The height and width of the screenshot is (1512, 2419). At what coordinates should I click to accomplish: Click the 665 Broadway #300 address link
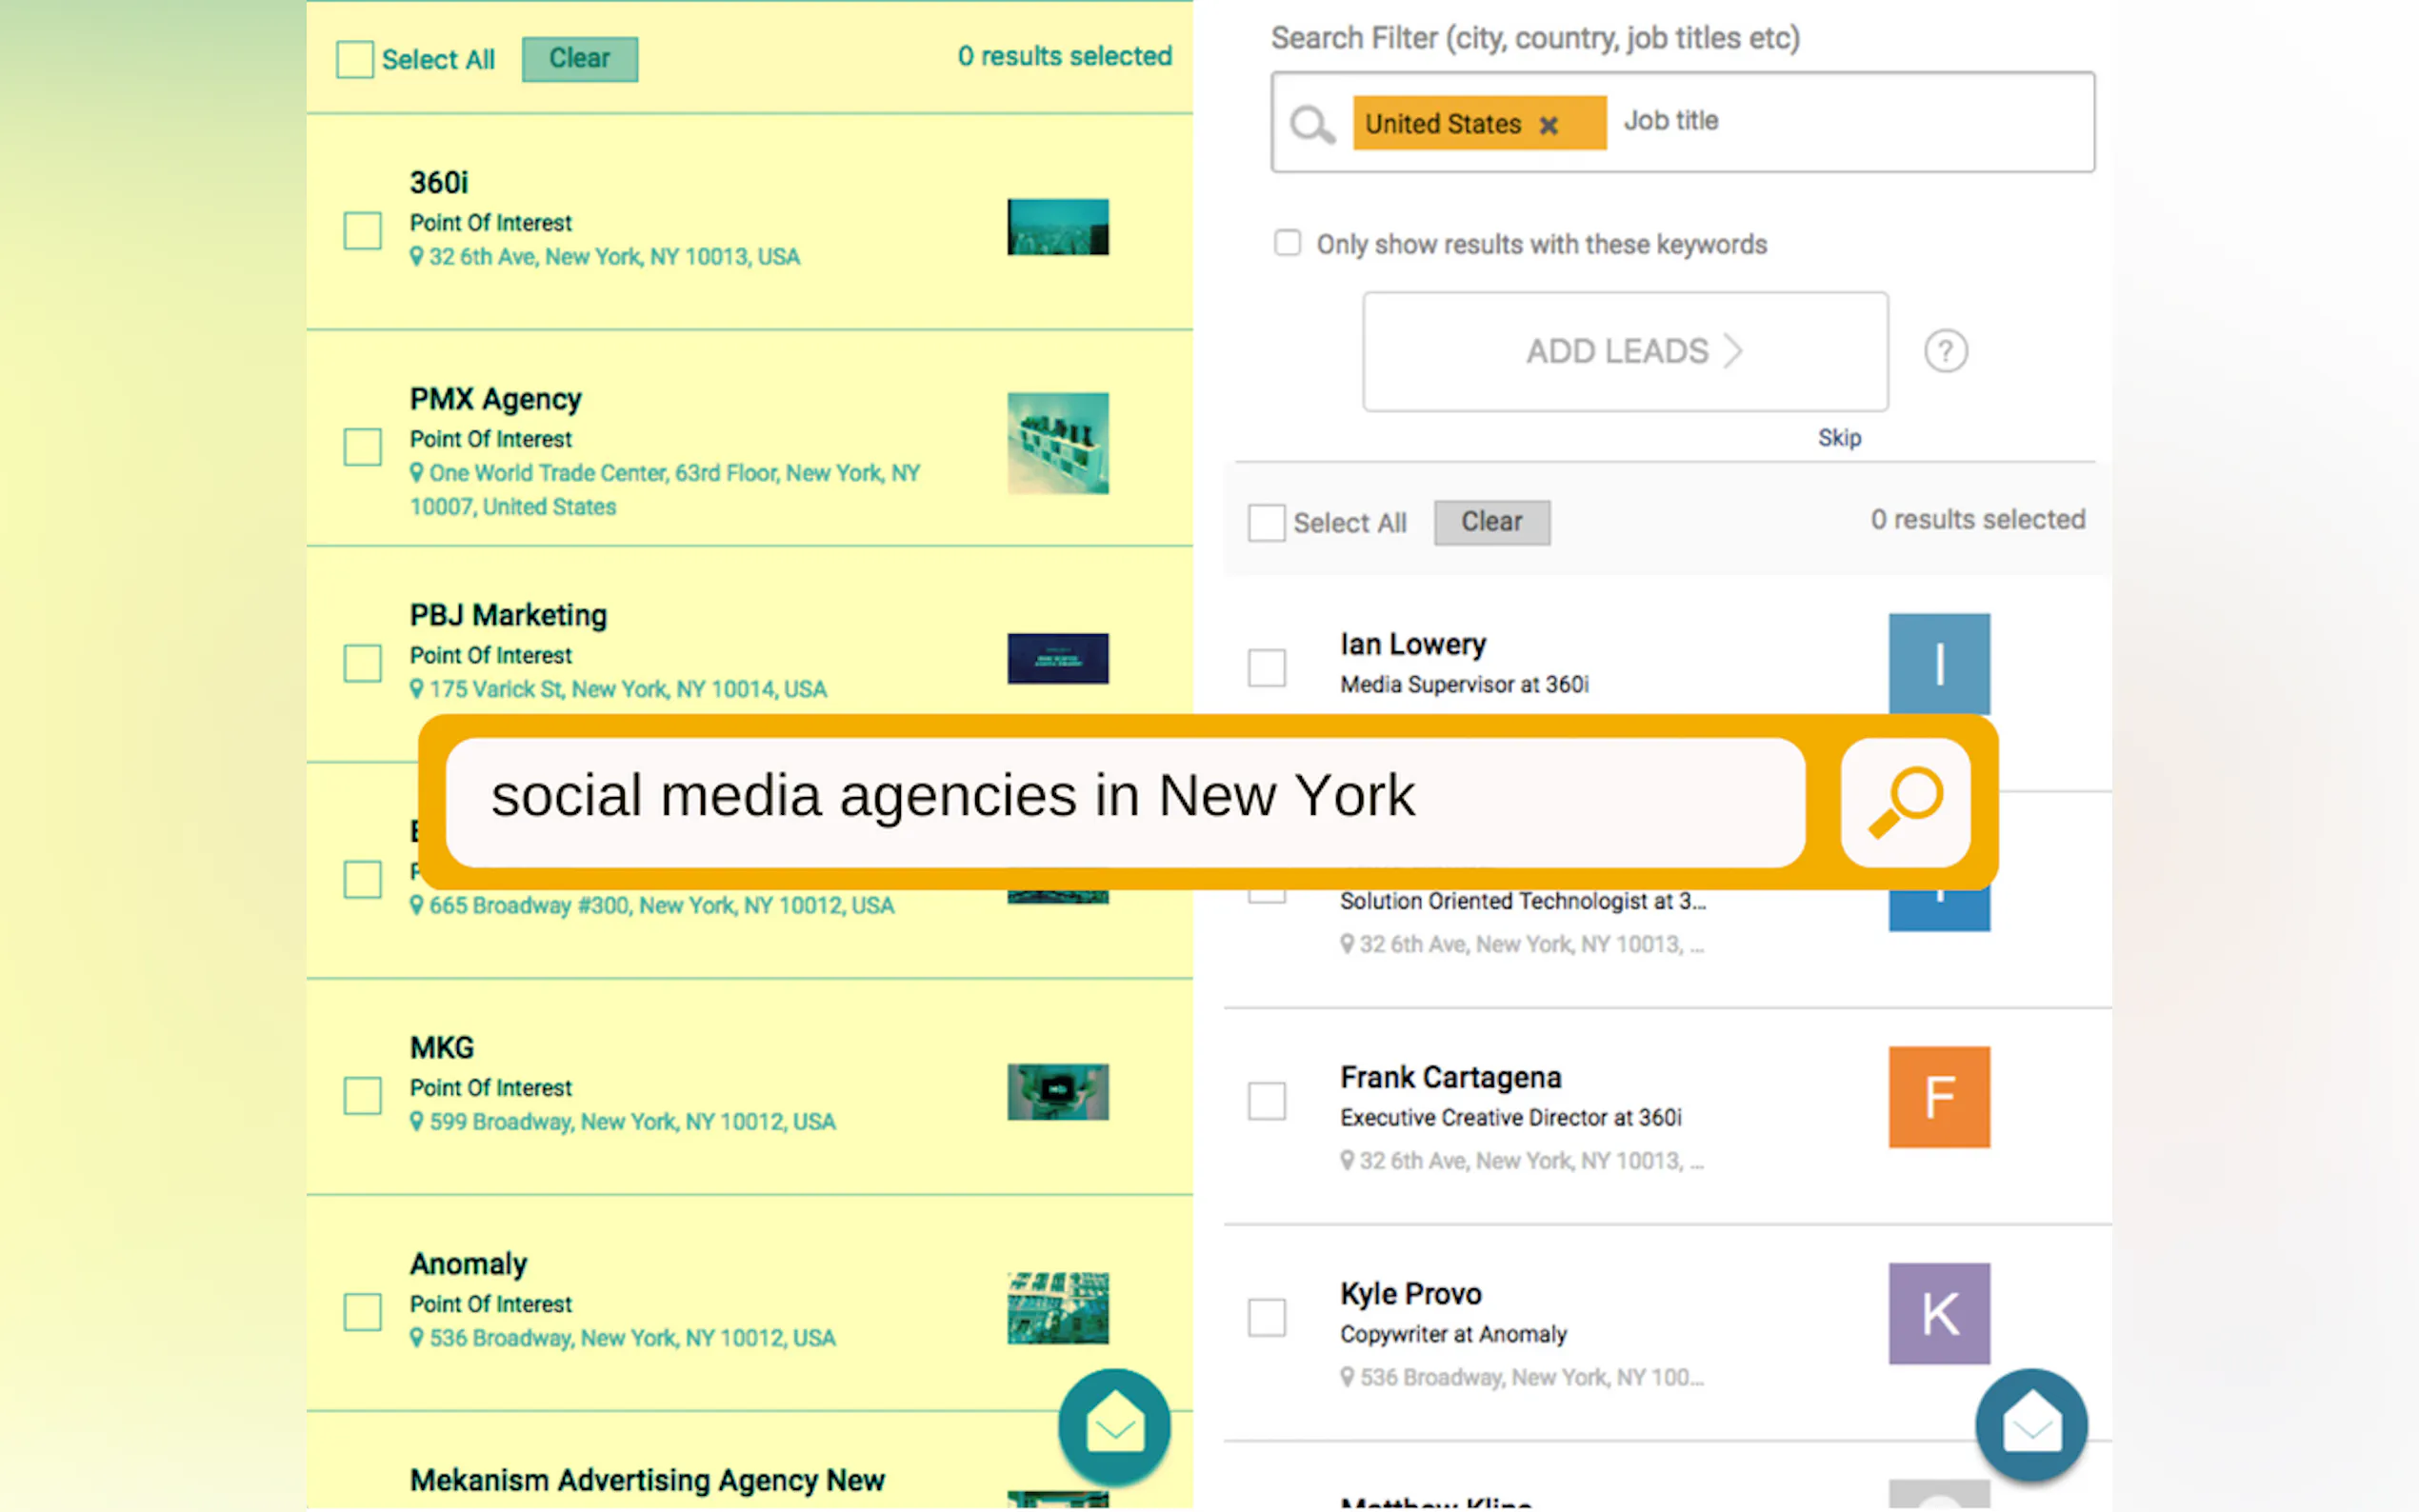[661, 905]
